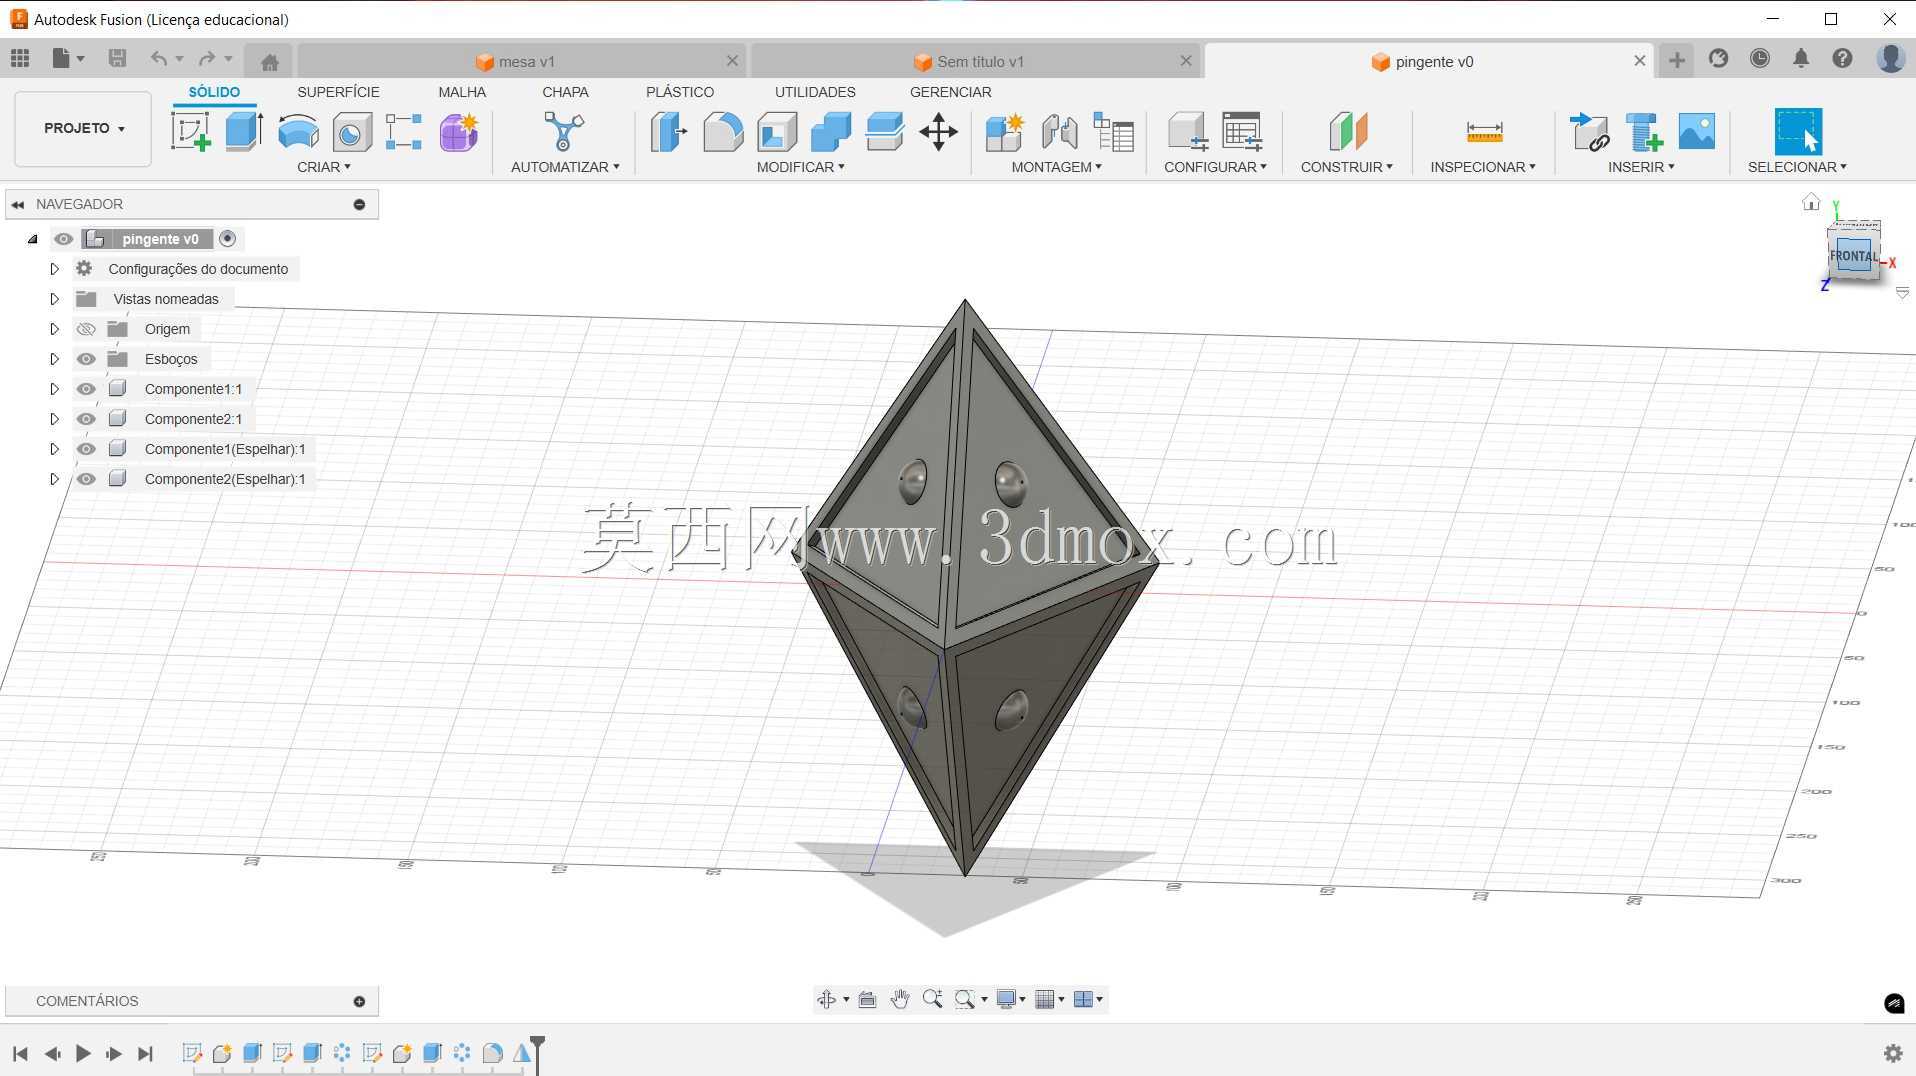The width and height of the screenshot is (1916, 1076).
Task: Switch to the SUPERFÍCIE tab
Action: coord(338,92)
